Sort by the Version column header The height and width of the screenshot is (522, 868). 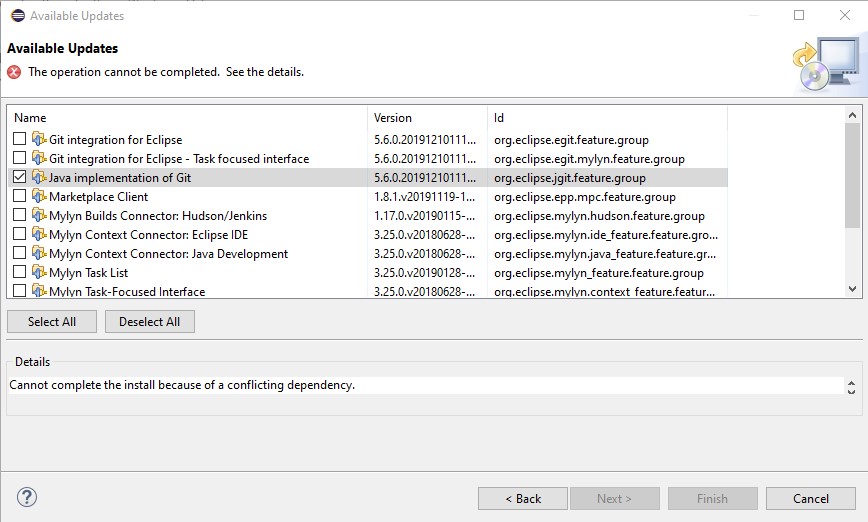pyautogui.click(x=427, y=117)
